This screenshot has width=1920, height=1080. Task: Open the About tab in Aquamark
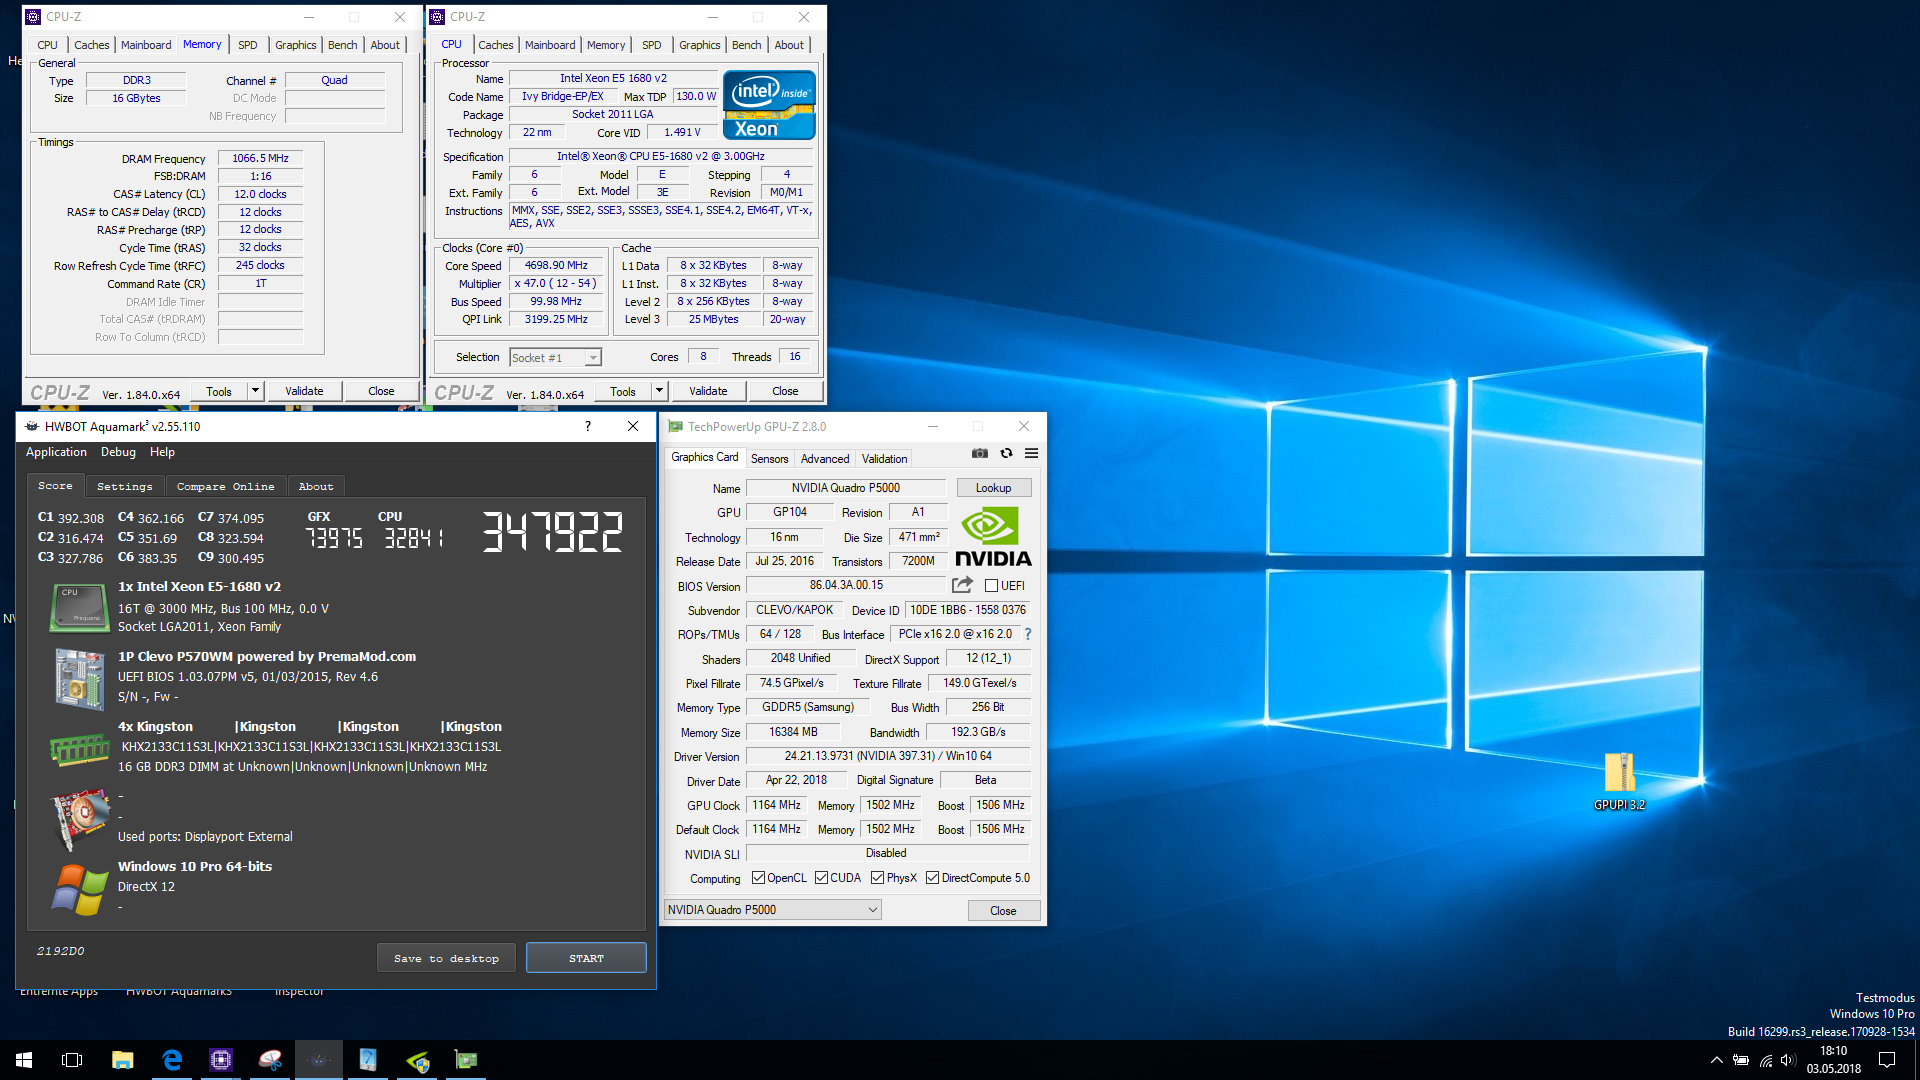[316, 486]
